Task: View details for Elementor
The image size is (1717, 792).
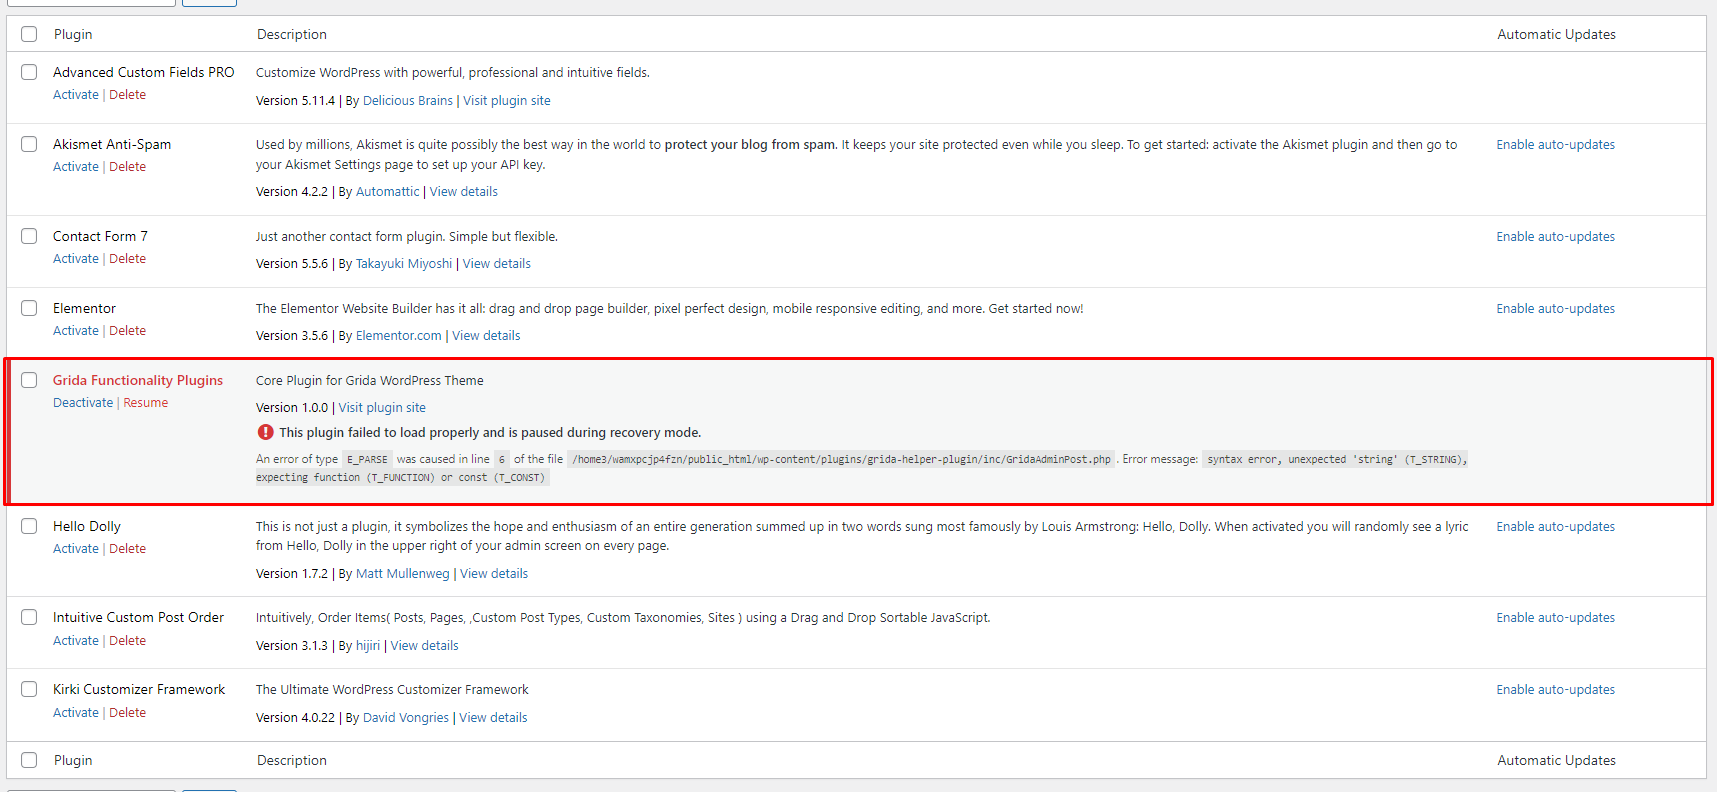Action: (486, 336)
